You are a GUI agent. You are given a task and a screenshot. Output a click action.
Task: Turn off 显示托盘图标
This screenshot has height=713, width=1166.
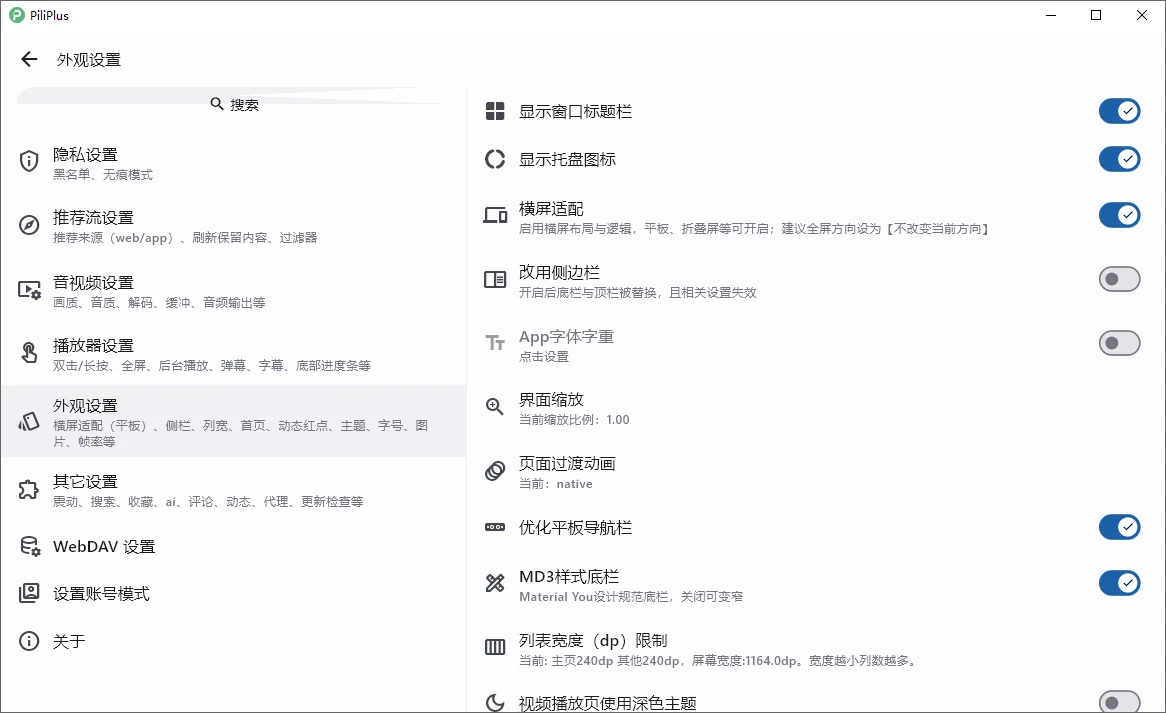[x=1119, y=159]
